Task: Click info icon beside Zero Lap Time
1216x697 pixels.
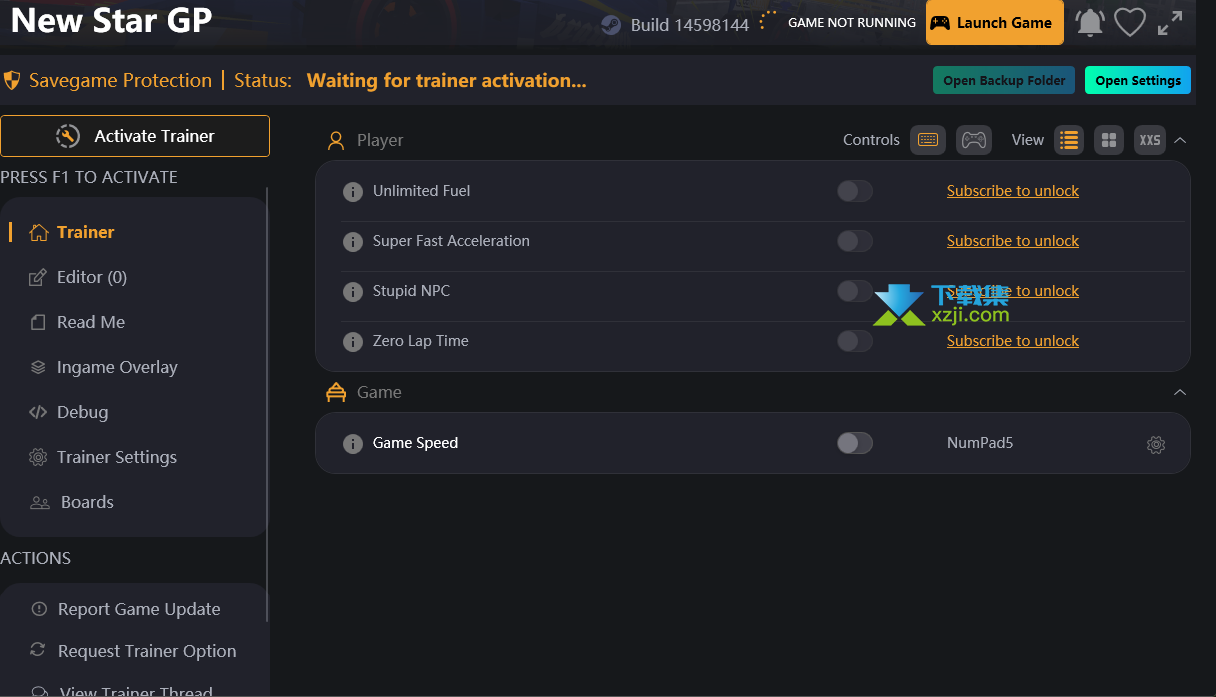Action: pyautogui.click(x=352, y=342)
